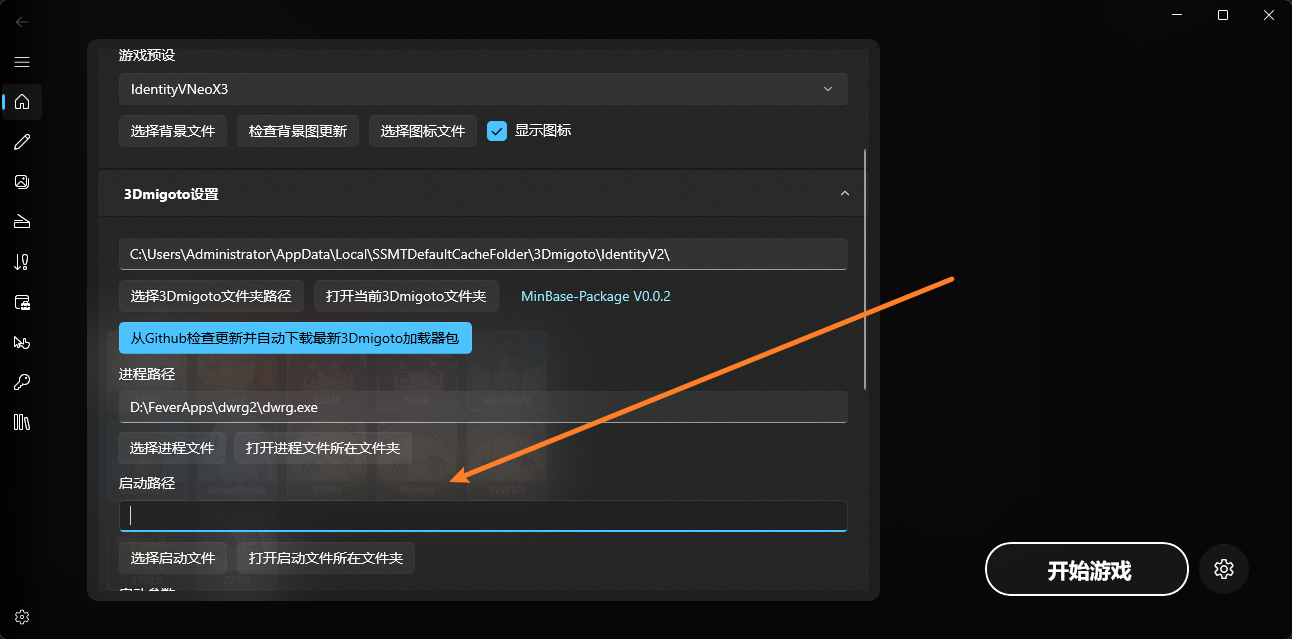The image size is (1292, 639).
Task: Click the vertical scrollbar in settings panel
Action: (x=865, y=270)
